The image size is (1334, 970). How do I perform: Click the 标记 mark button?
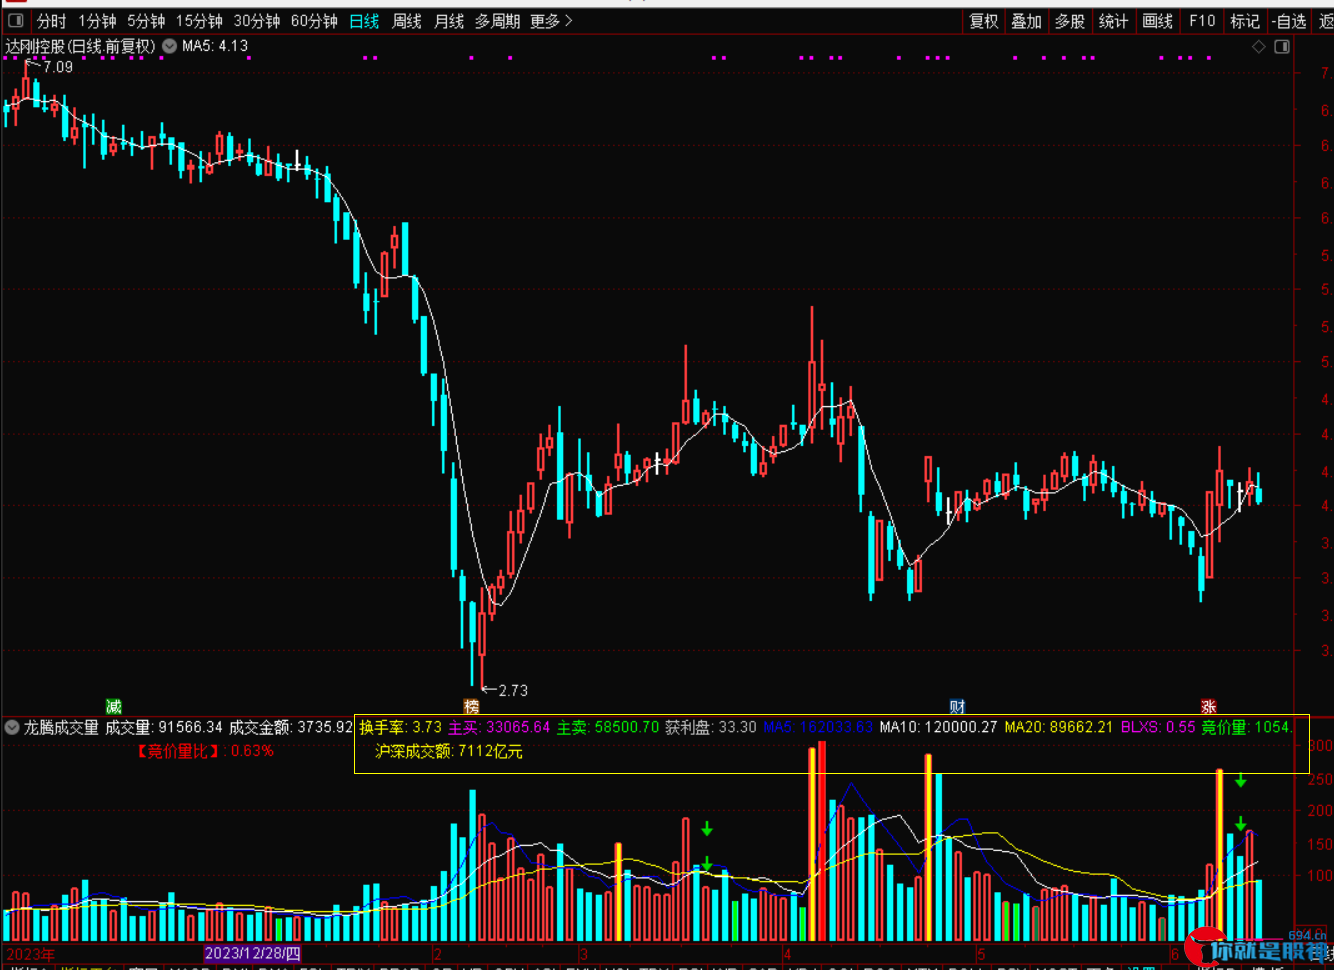point(1245,21)
